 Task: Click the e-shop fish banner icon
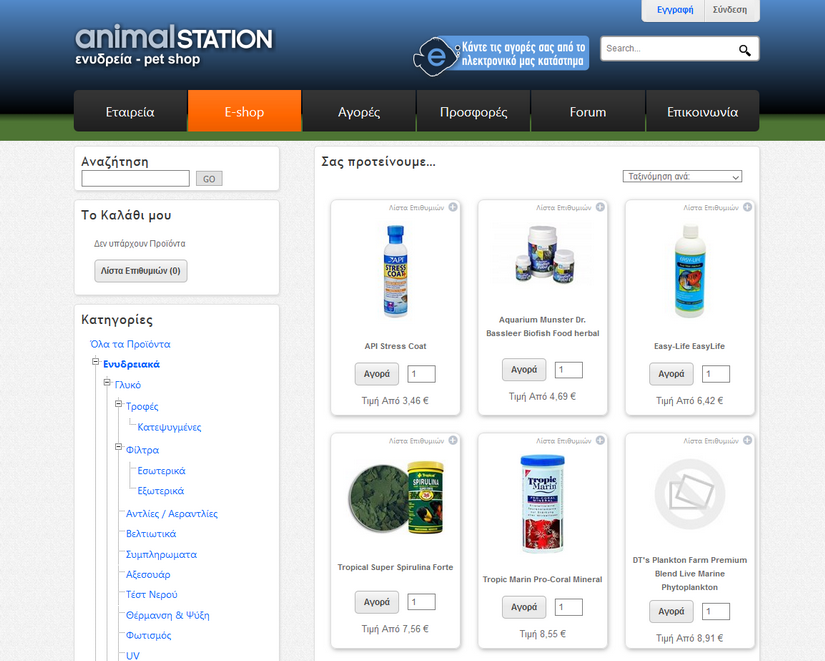tap(434, 54)
